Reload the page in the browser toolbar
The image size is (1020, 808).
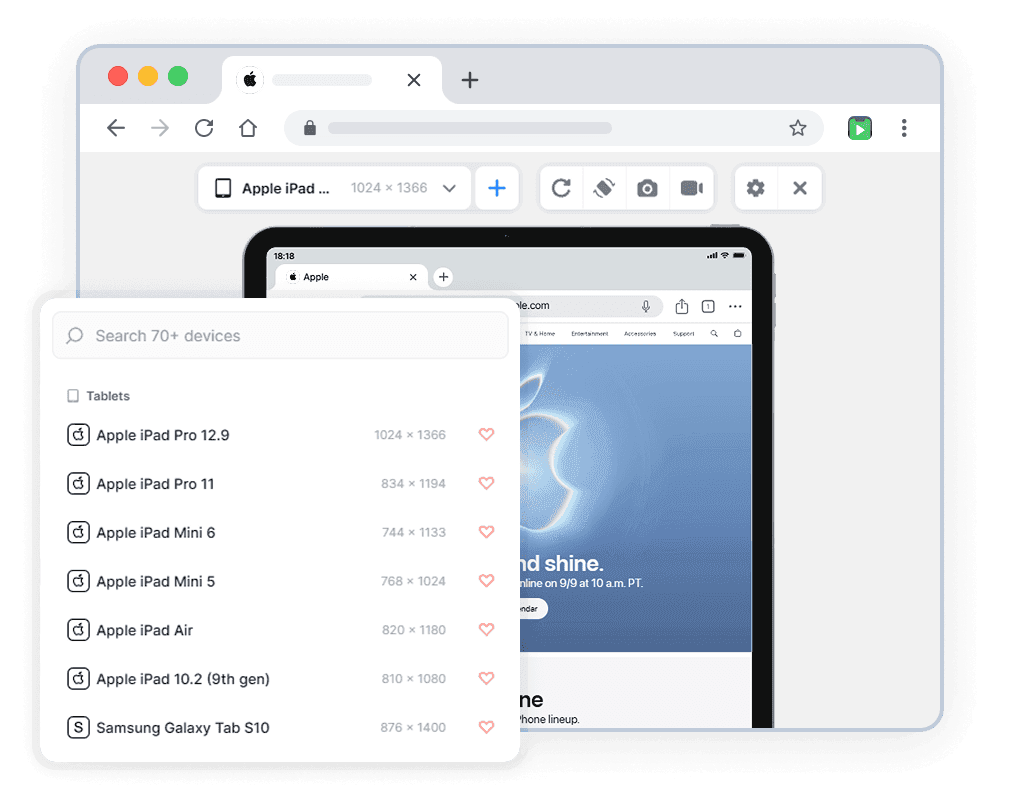click(204, 128)
